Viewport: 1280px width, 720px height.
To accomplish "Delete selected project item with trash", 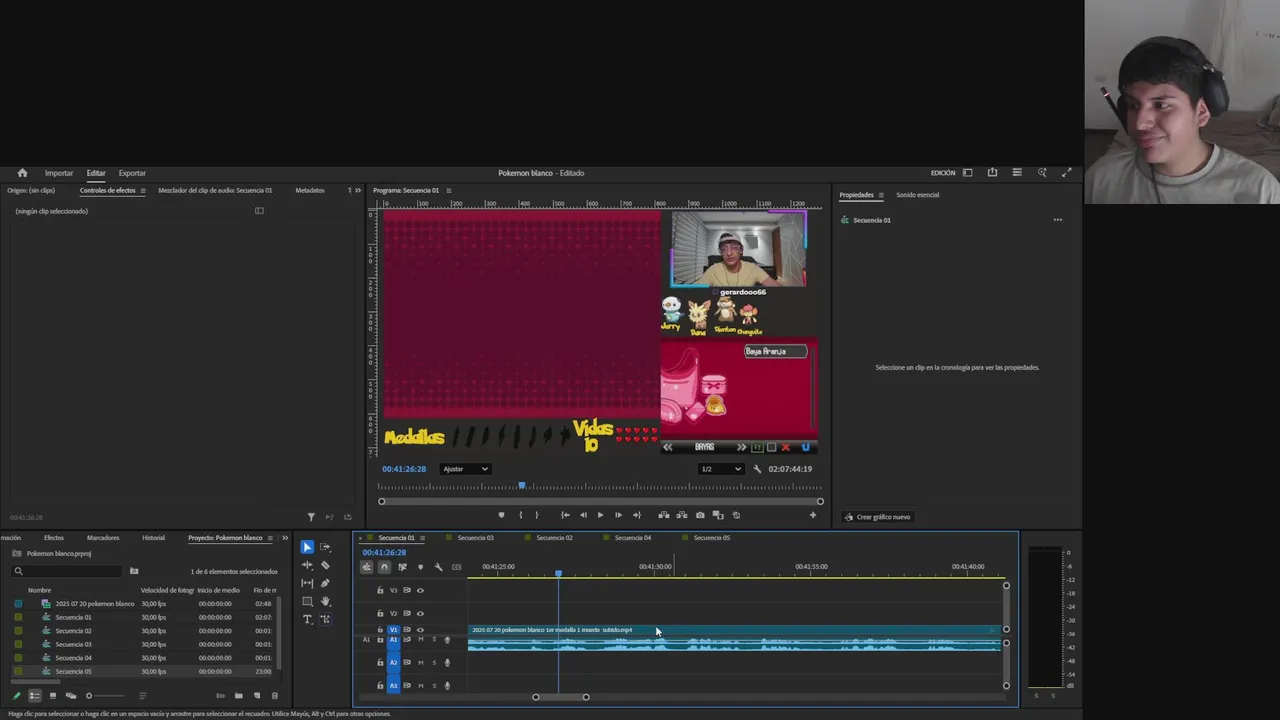I will click(275, 696).
